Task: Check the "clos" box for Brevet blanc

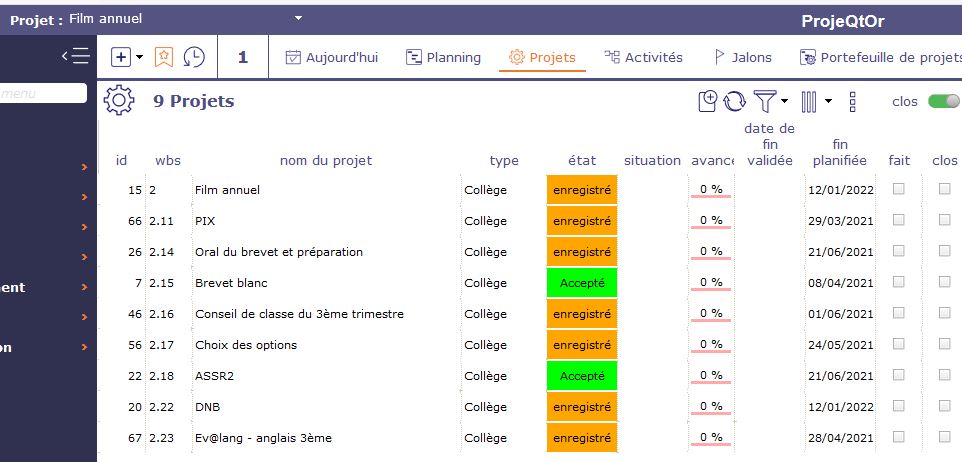Action: pyautogui.click(x=944, y=281)
